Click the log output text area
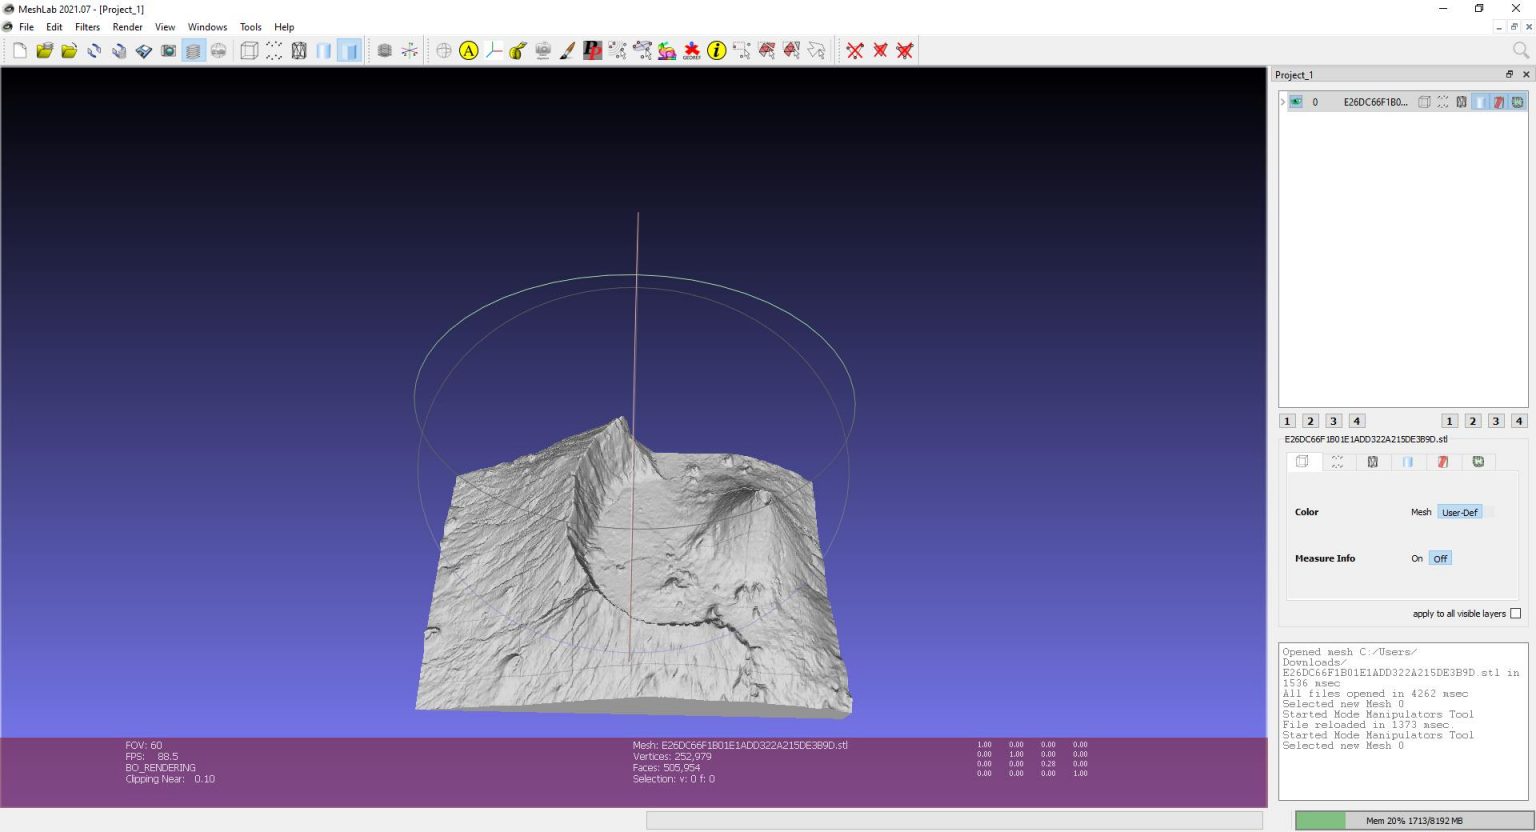This screenshot has height=832, width=1536. click(1403, 721)
